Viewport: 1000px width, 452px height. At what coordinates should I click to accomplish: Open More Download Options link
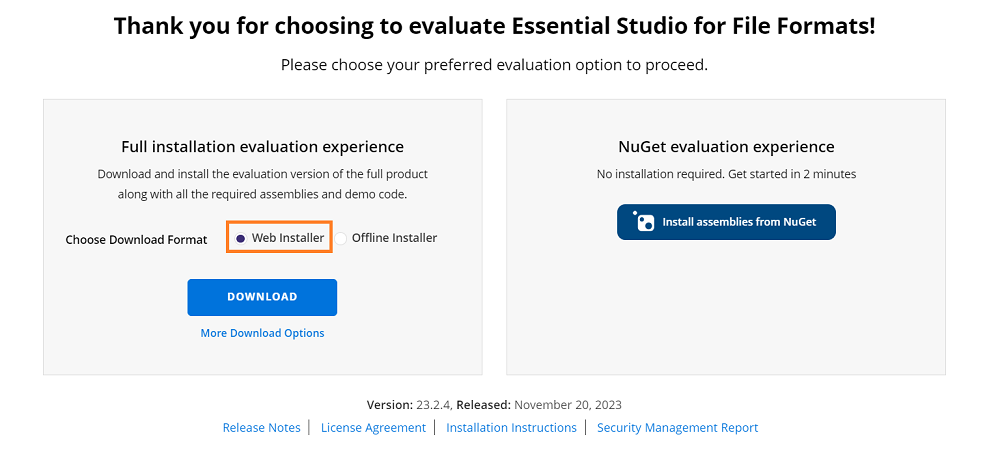(x=262, y=333)
